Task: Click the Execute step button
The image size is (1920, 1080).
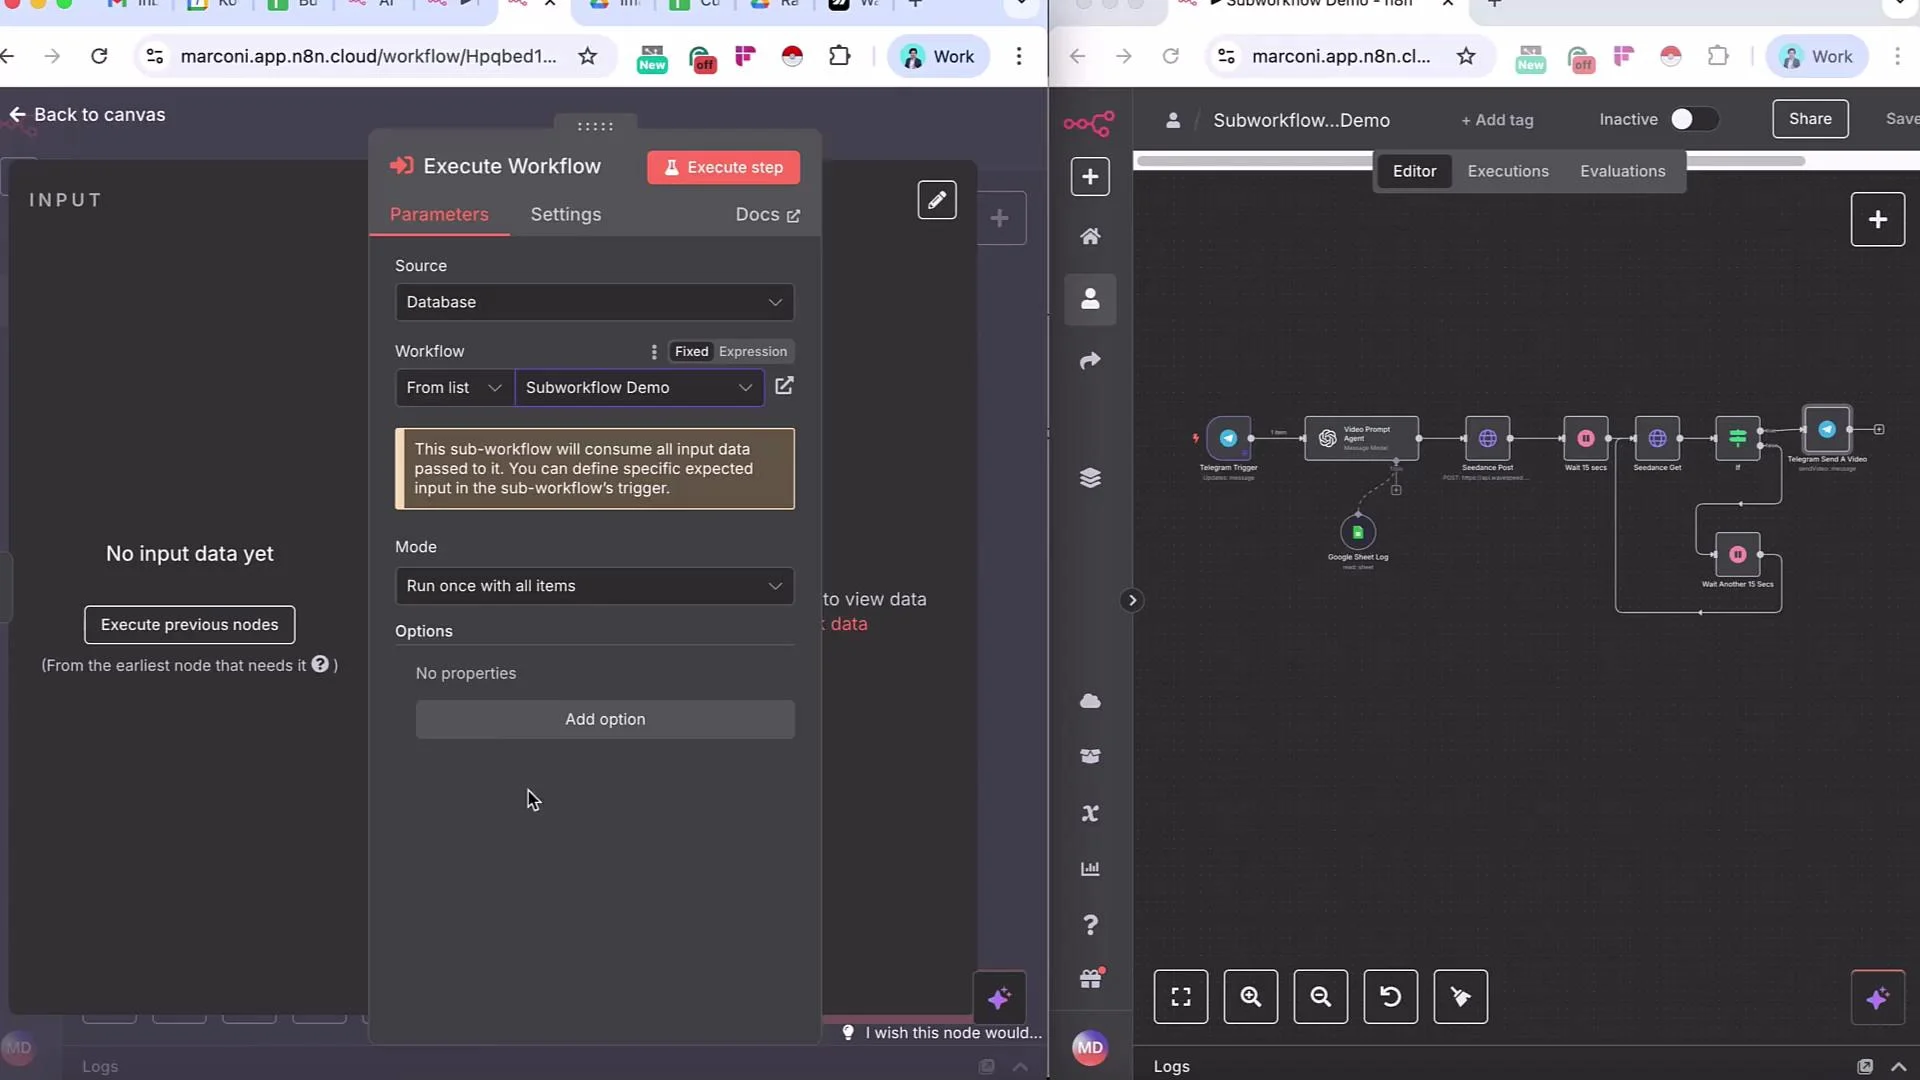Action: click(x=723, y=167)
